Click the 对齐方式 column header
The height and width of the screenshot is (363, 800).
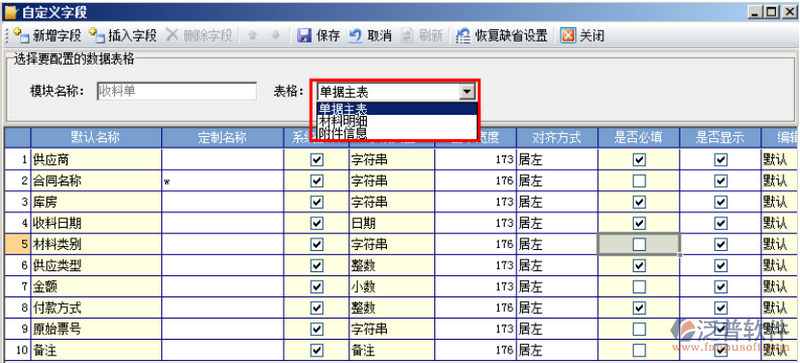pos(557,137)
